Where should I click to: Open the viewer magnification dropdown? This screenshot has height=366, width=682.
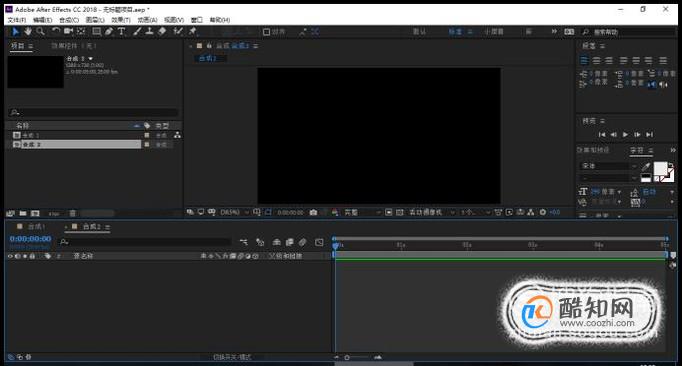(235, 212)
